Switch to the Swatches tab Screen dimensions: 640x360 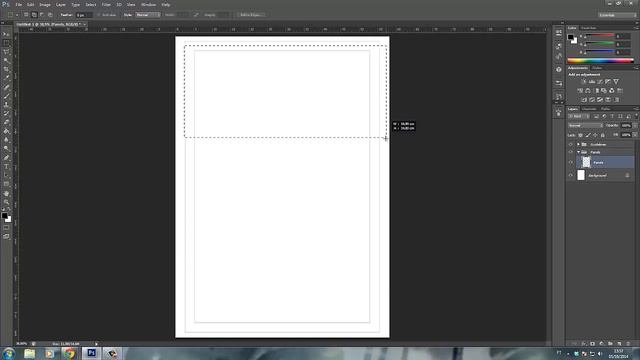point(588,28)
